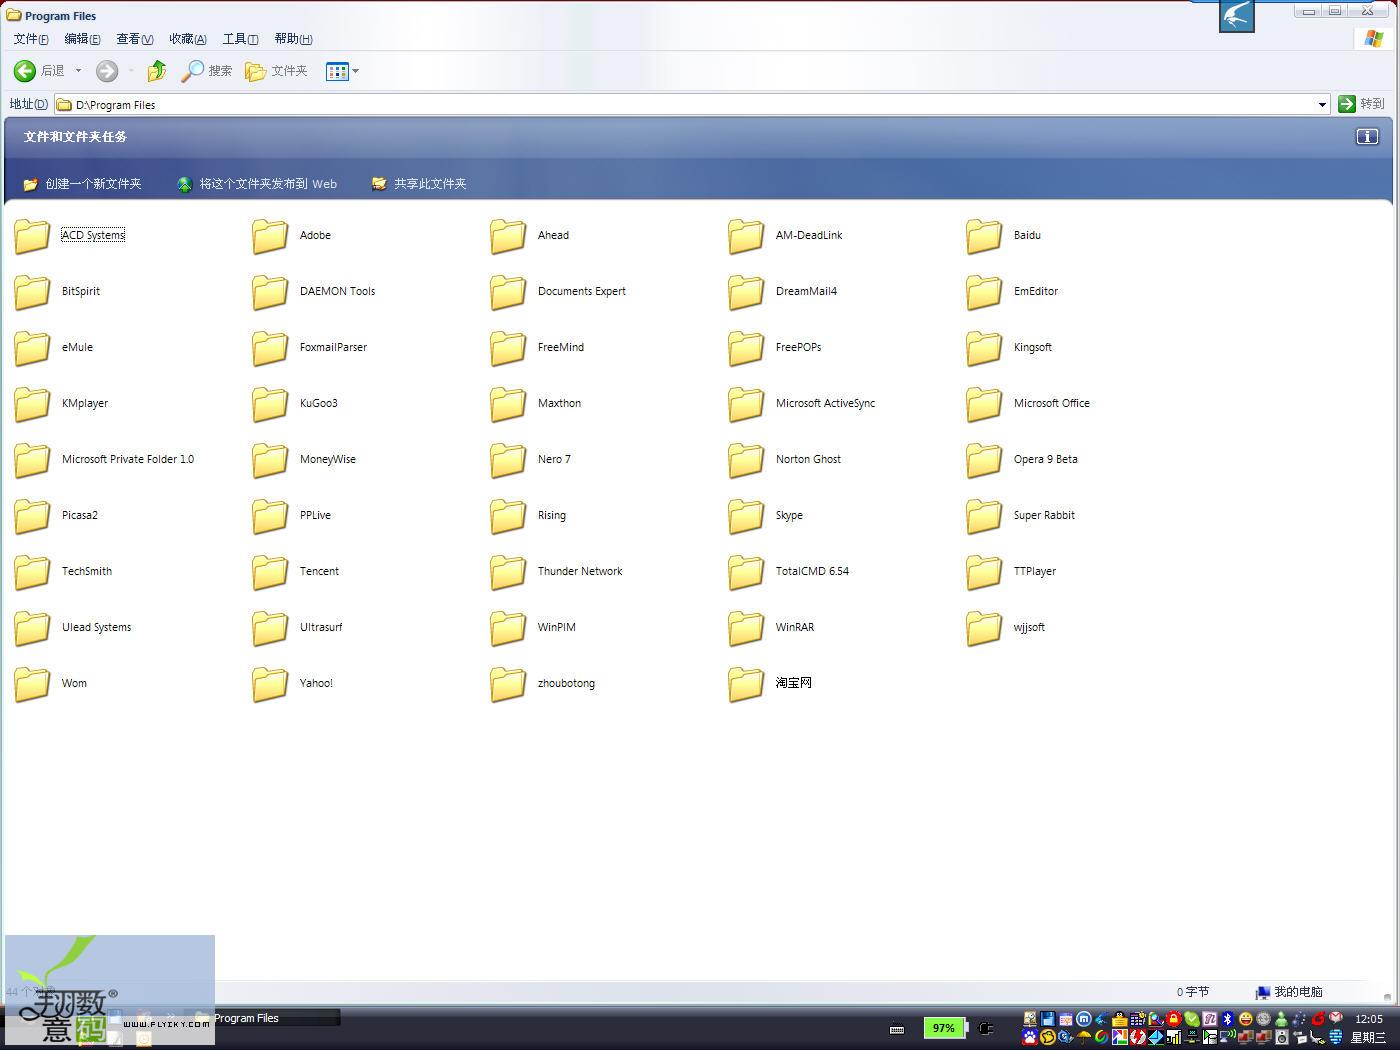Click the green Back arrow button

(25, 71)
